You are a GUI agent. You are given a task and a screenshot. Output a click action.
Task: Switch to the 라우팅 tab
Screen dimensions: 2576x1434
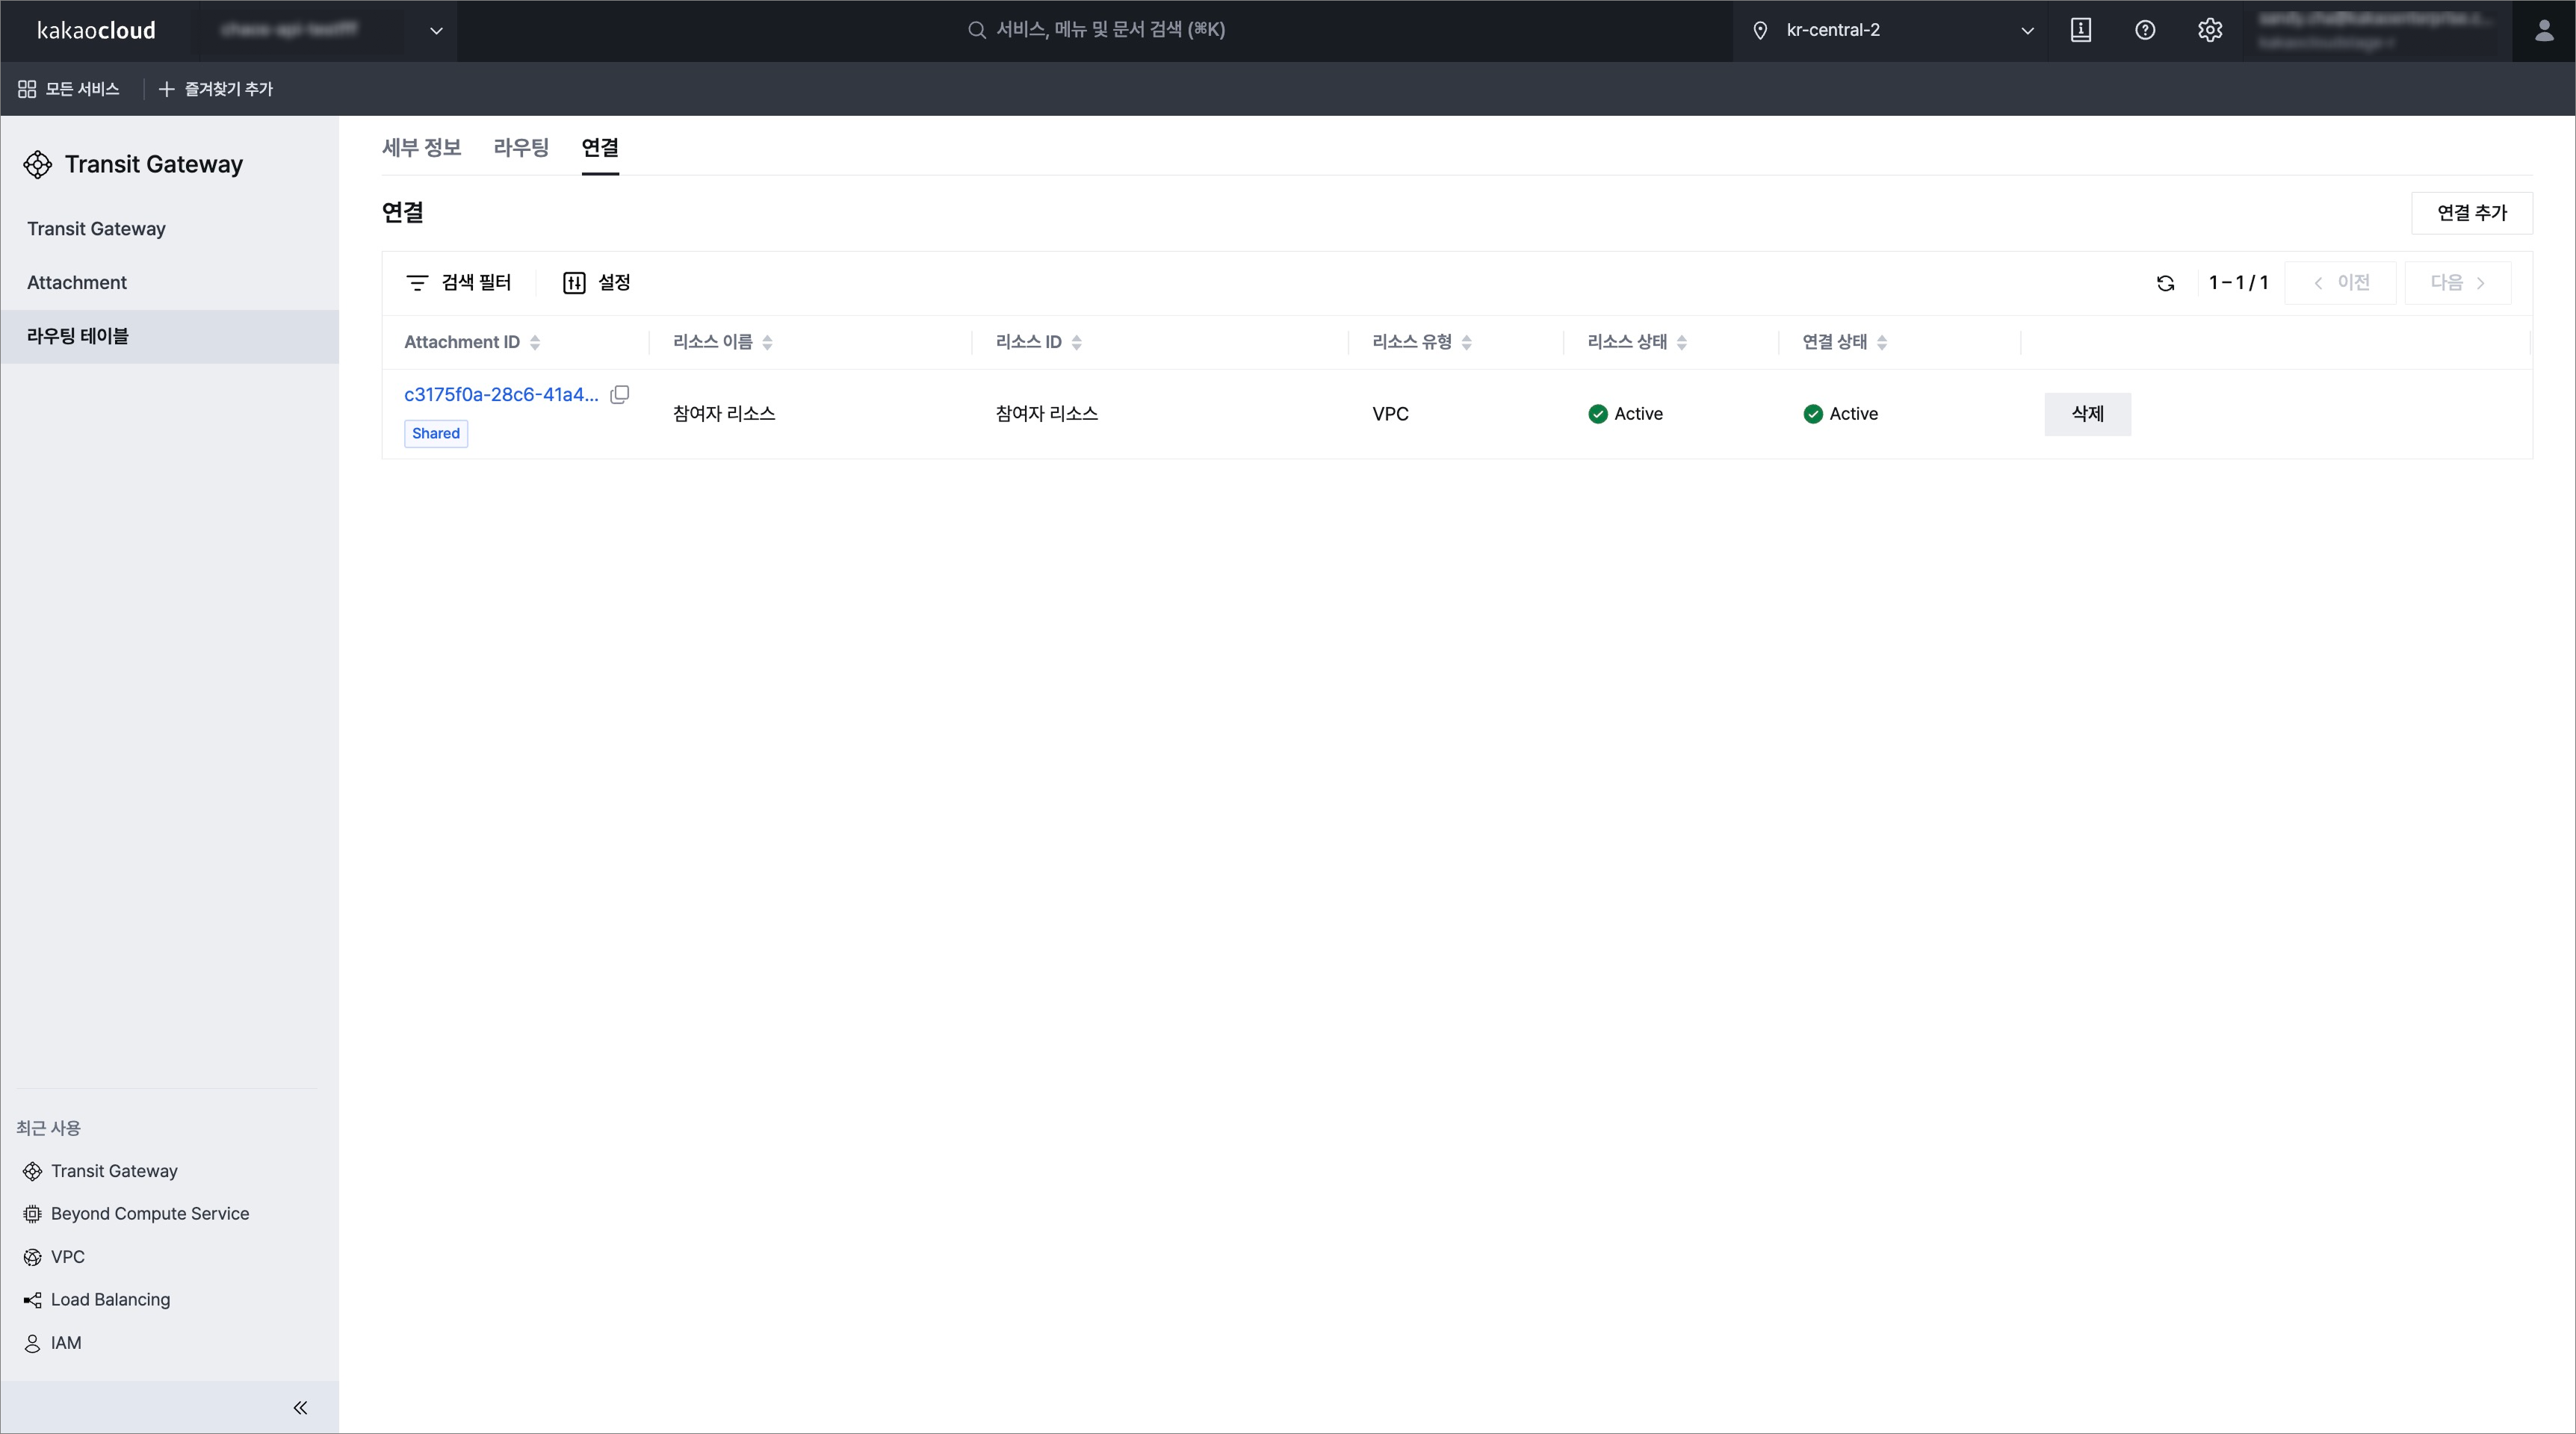tap(521, 148)
